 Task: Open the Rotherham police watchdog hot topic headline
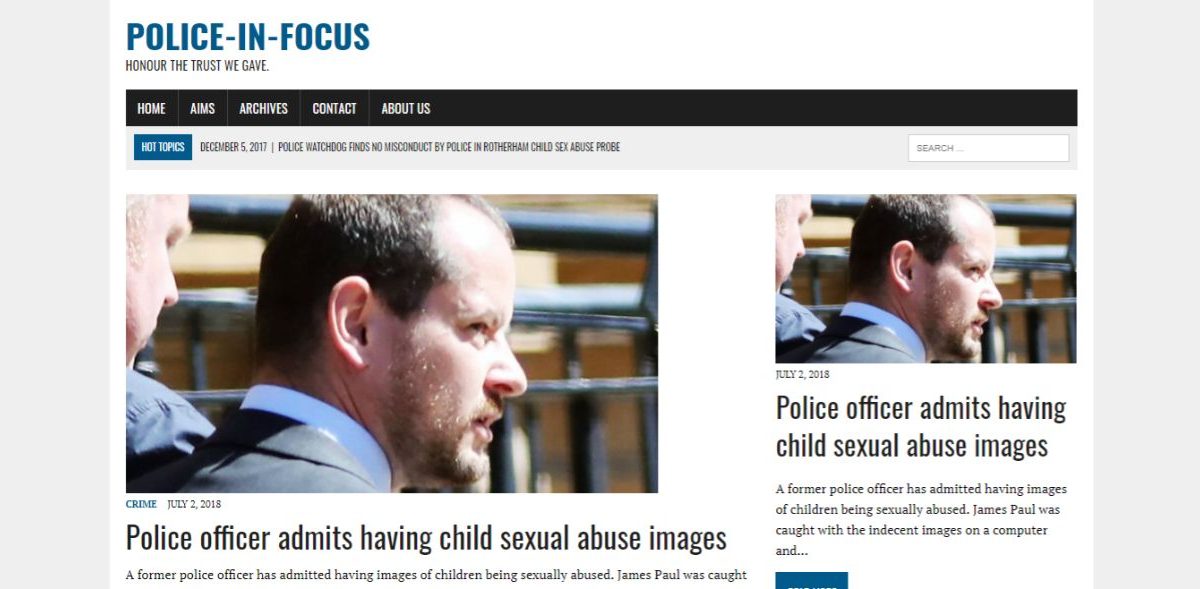tap(449, 147)
